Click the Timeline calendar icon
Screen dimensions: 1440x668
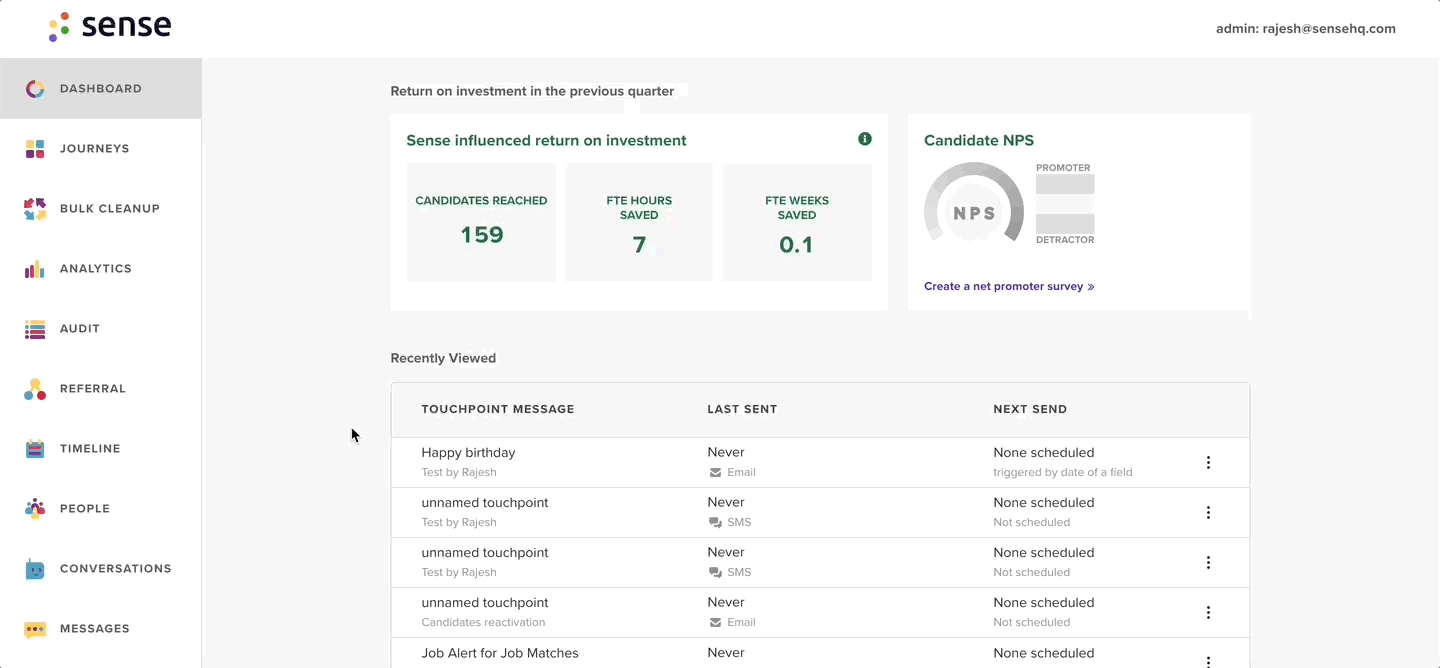(x=35, y=449)
